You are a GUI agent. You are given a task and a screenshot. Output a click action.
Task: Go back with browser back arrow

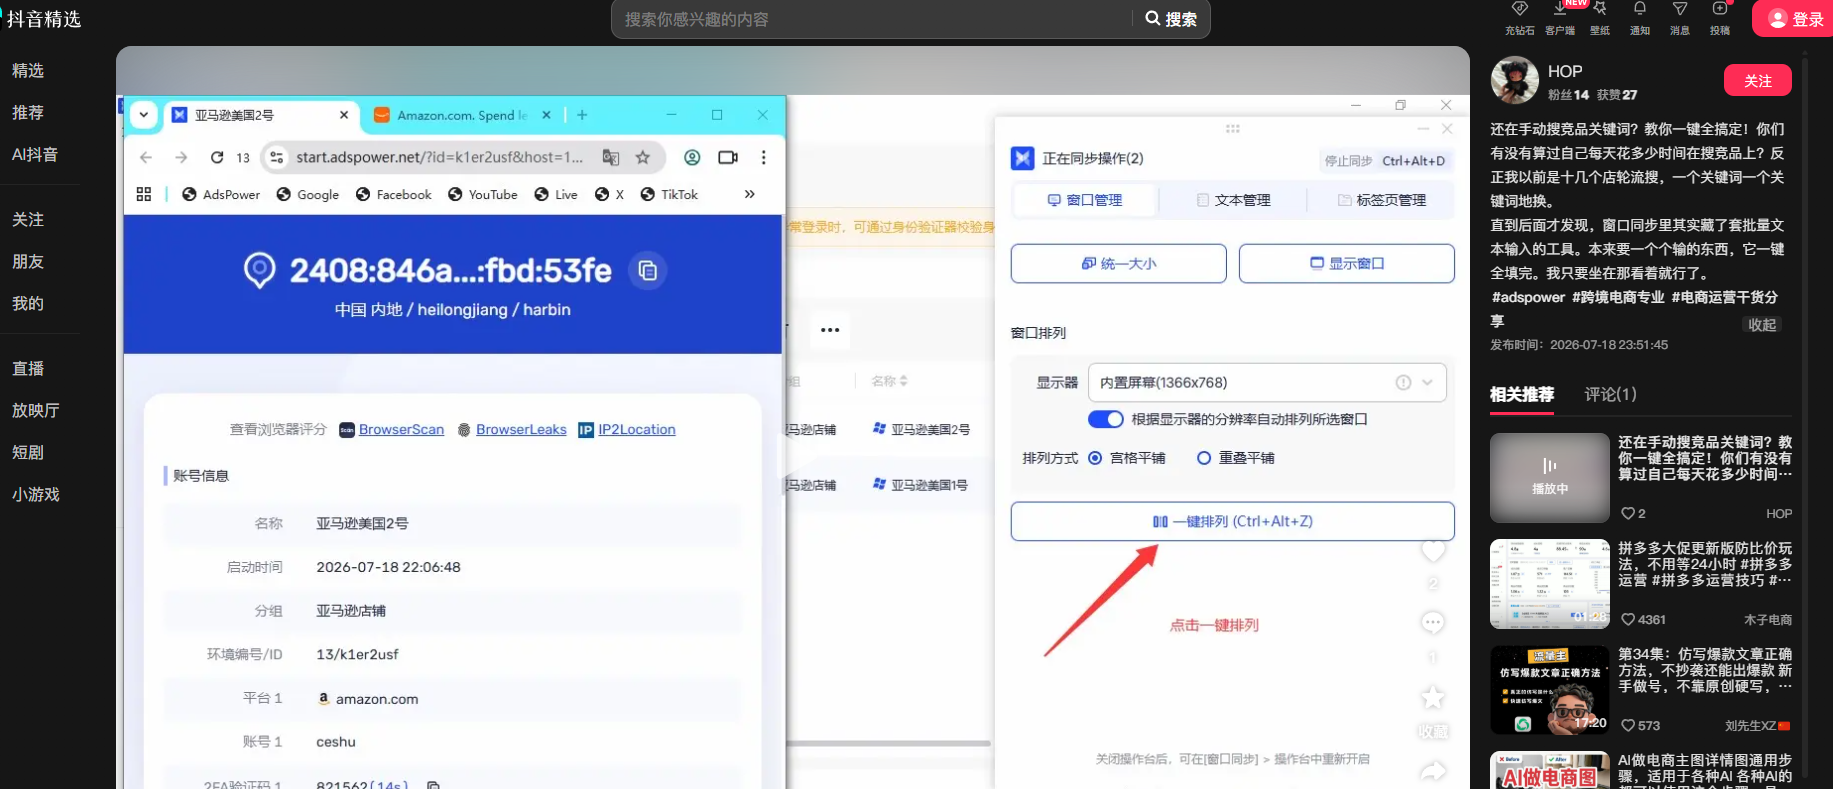146,157
